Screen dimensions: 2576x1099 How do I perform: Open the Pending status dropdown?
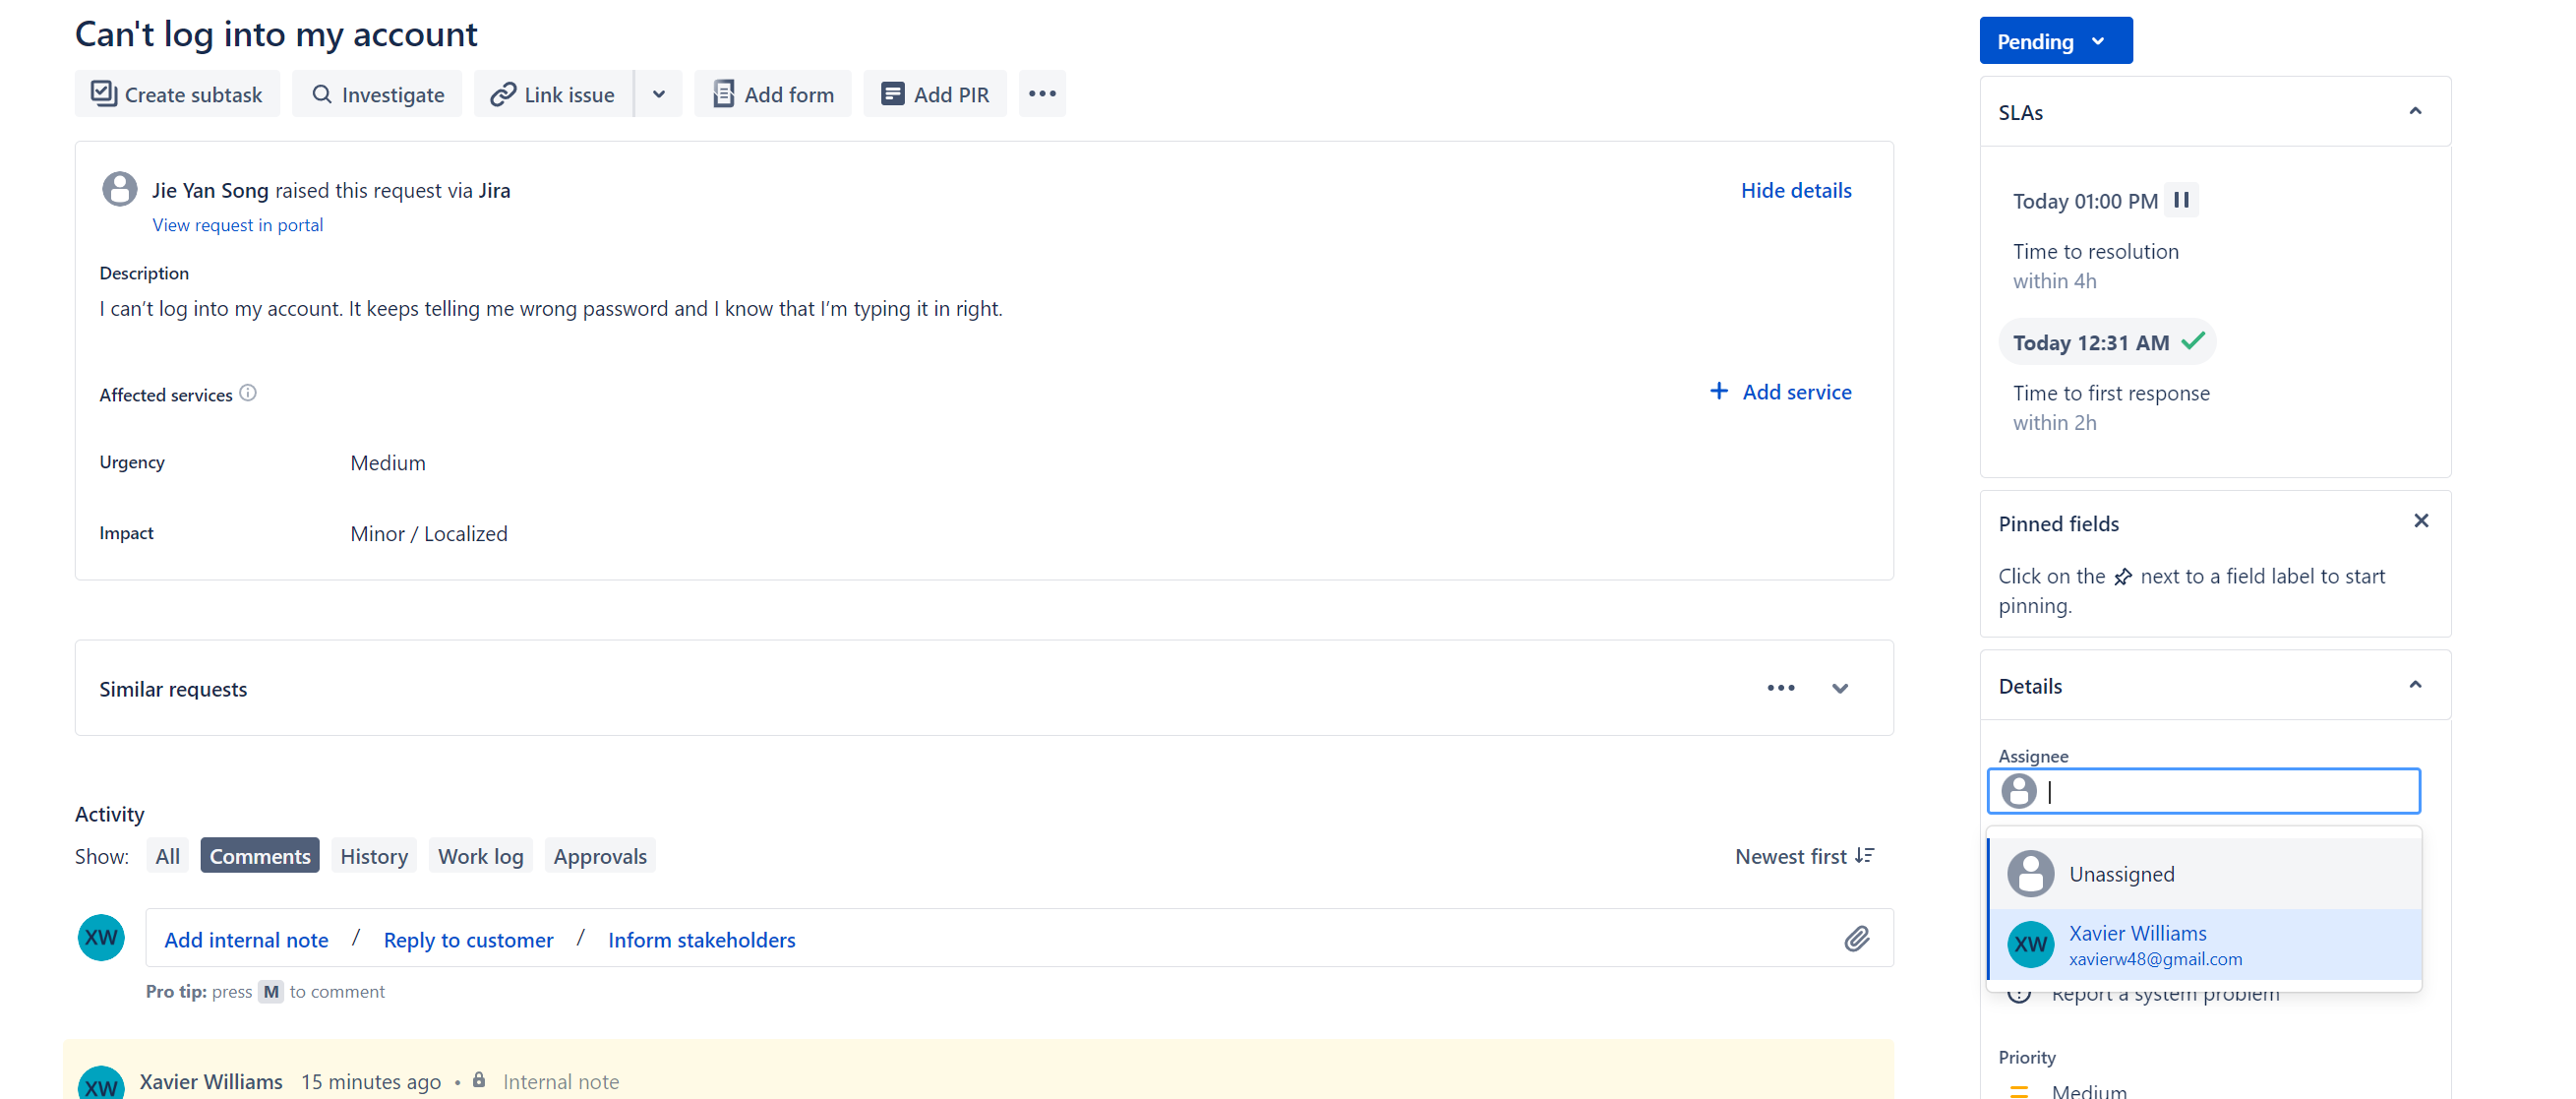click(x=2055, y=41)
